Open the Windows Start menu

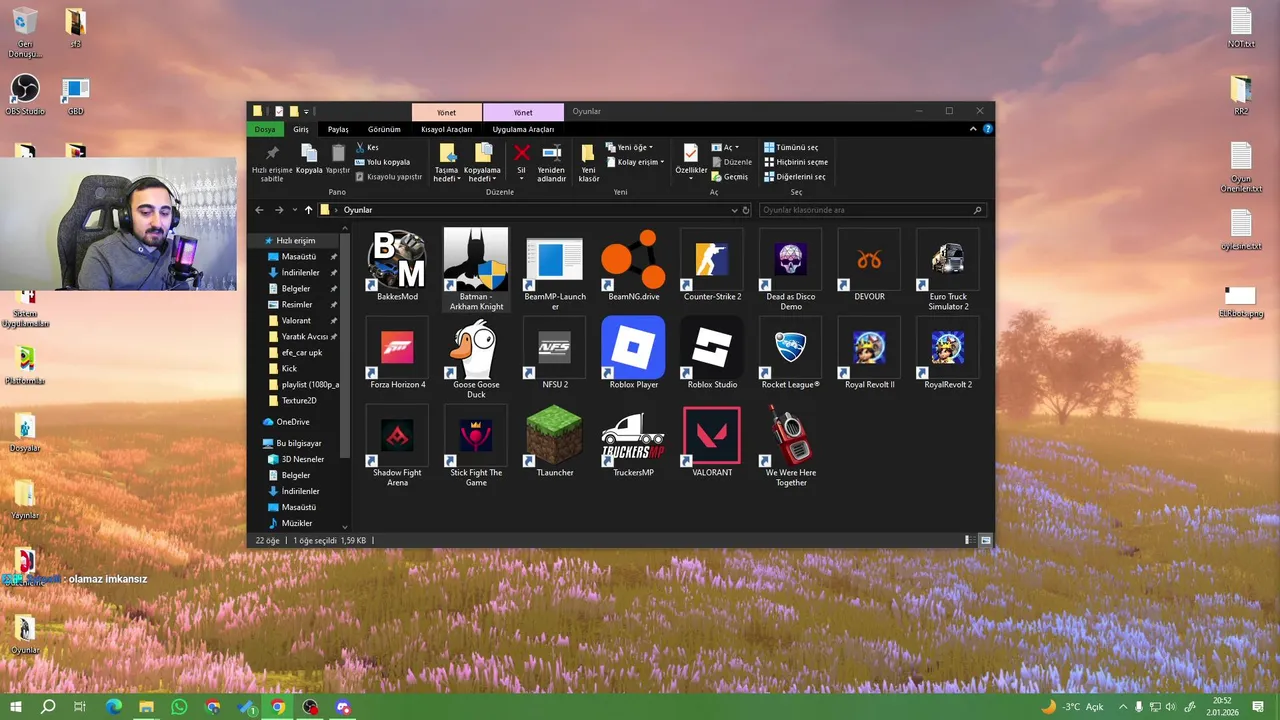pos(16,707)
